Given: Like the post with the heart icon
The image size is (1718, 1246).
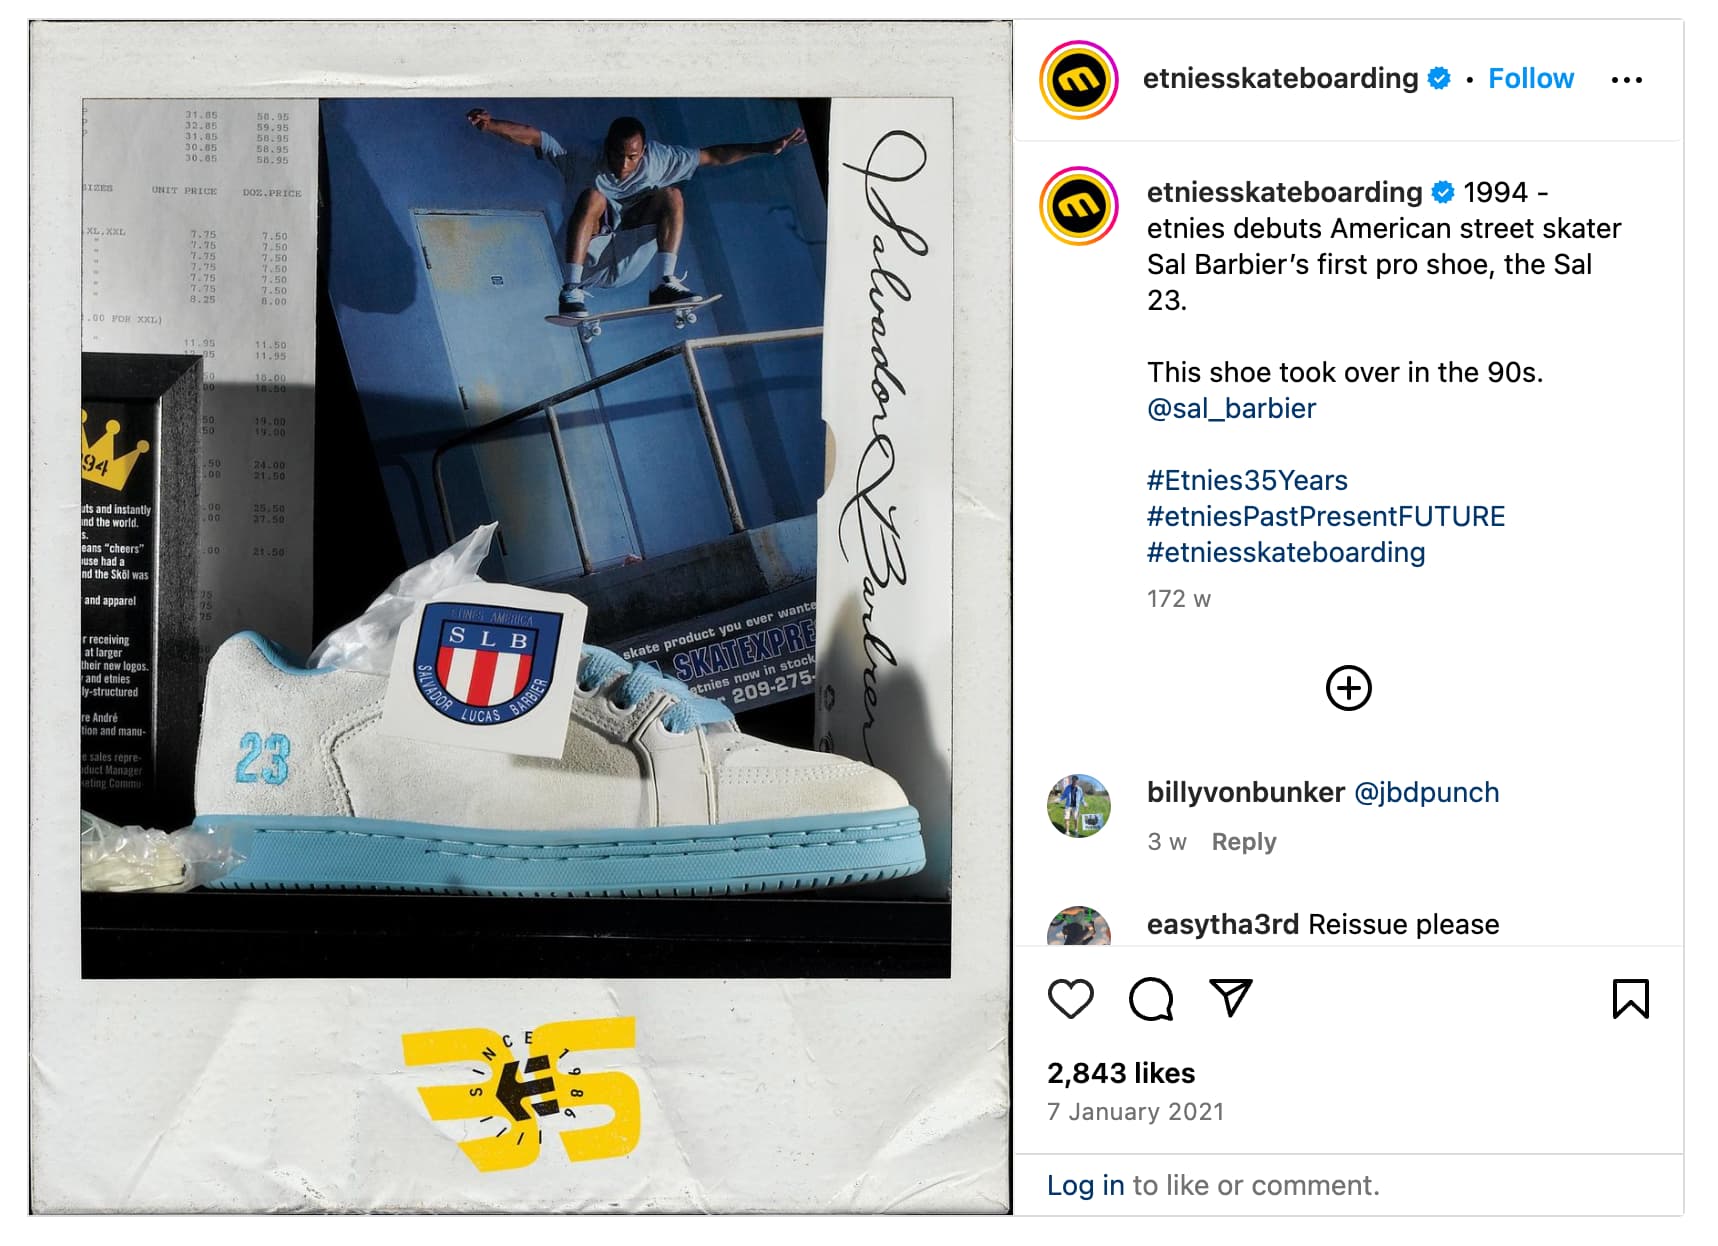Looking at the screenshot, I should 1070,999.
